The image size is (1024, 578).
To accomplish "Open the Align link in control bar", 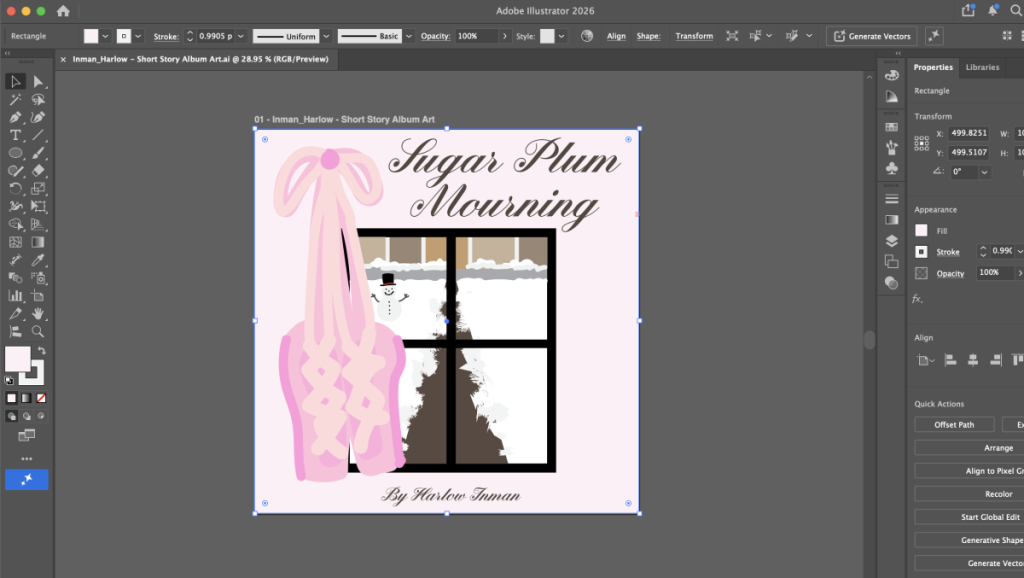I will pos(616,36).
